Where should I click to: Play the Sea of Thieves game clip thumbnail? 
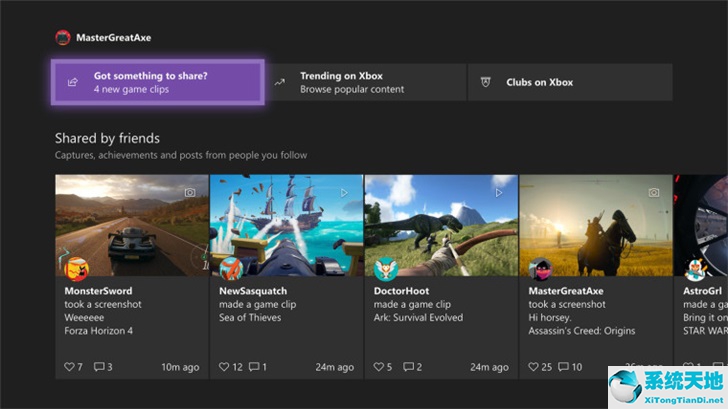pyautogui.click(x=286, y=225)
